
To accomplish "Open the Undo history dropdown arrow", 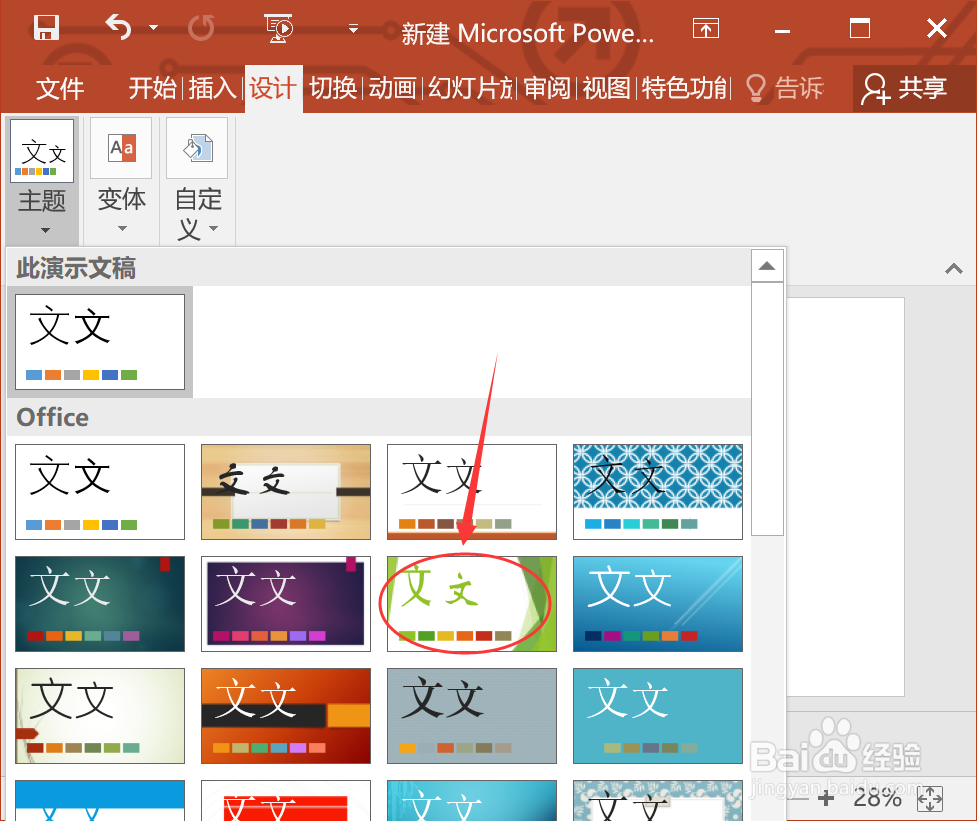I will (x=153, y=28).
